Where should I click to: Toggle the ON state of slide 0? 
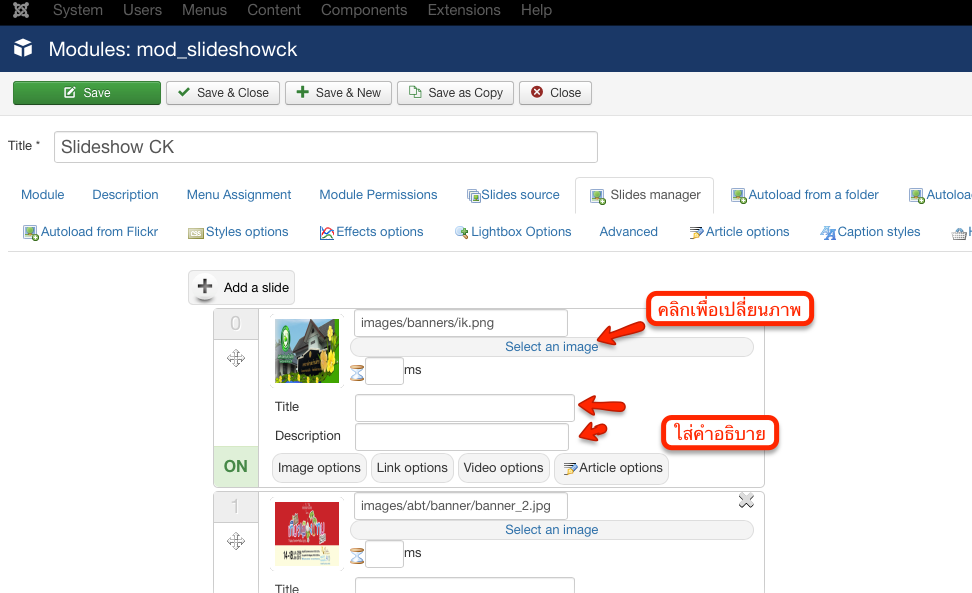click(x=236, y=466)
